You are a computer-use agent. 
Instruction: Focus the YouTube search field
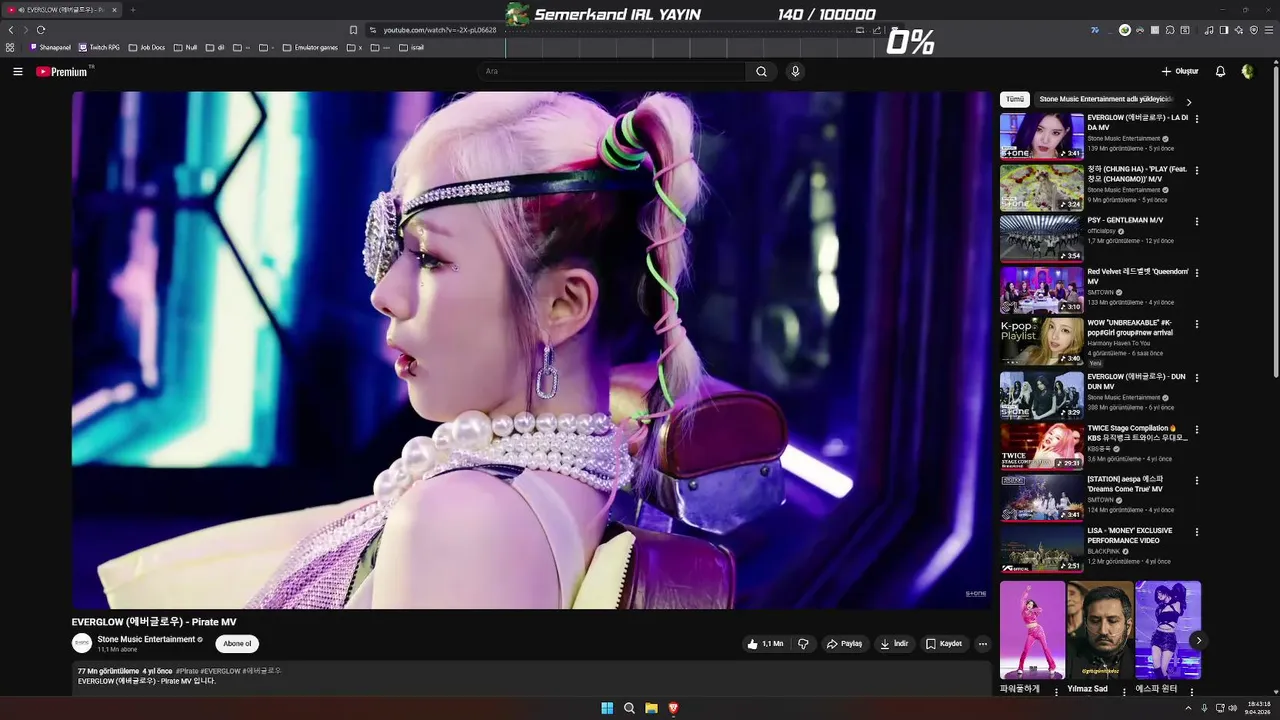point(611,71)
